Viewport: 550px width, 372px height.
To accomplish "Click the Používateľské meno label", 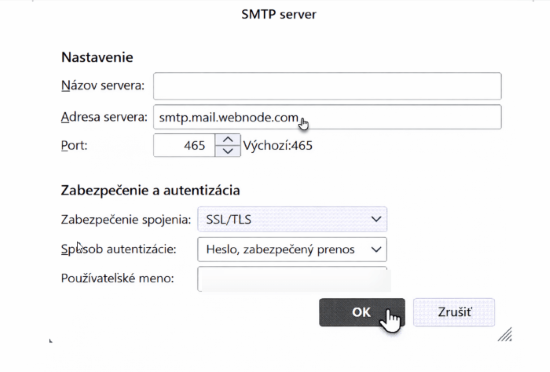I will tap(118, 278).
